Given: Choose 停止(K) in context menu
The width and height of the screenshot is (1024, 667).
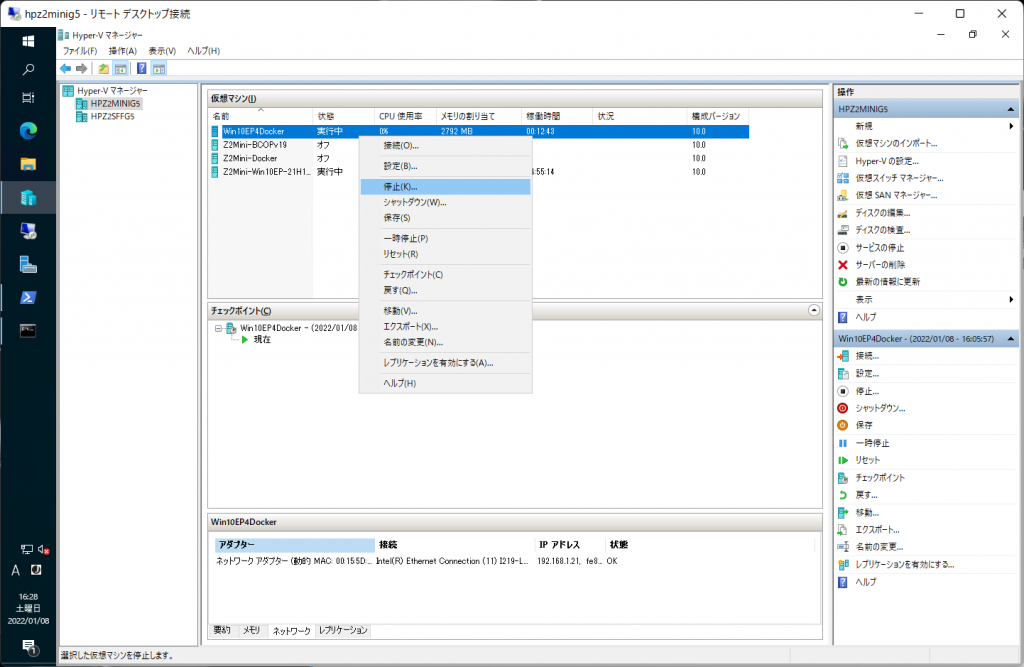Looking at the screenshot, I should 445,187.
